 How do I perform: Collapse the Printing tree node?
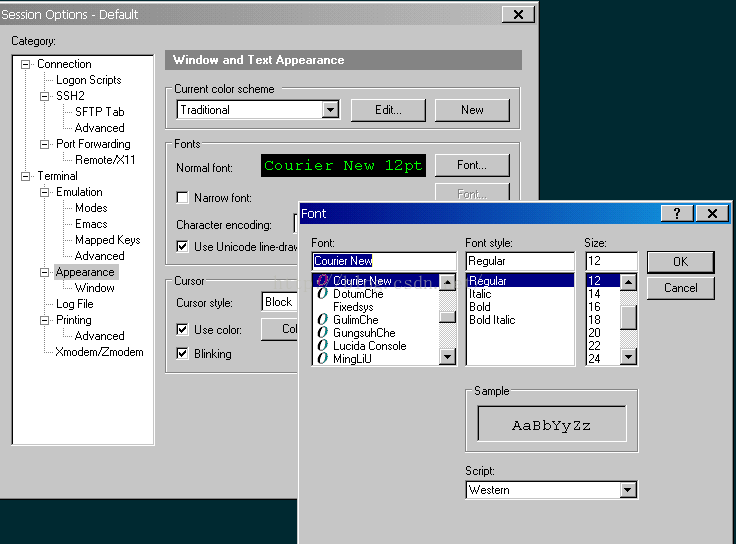click(x=45, y=320)
